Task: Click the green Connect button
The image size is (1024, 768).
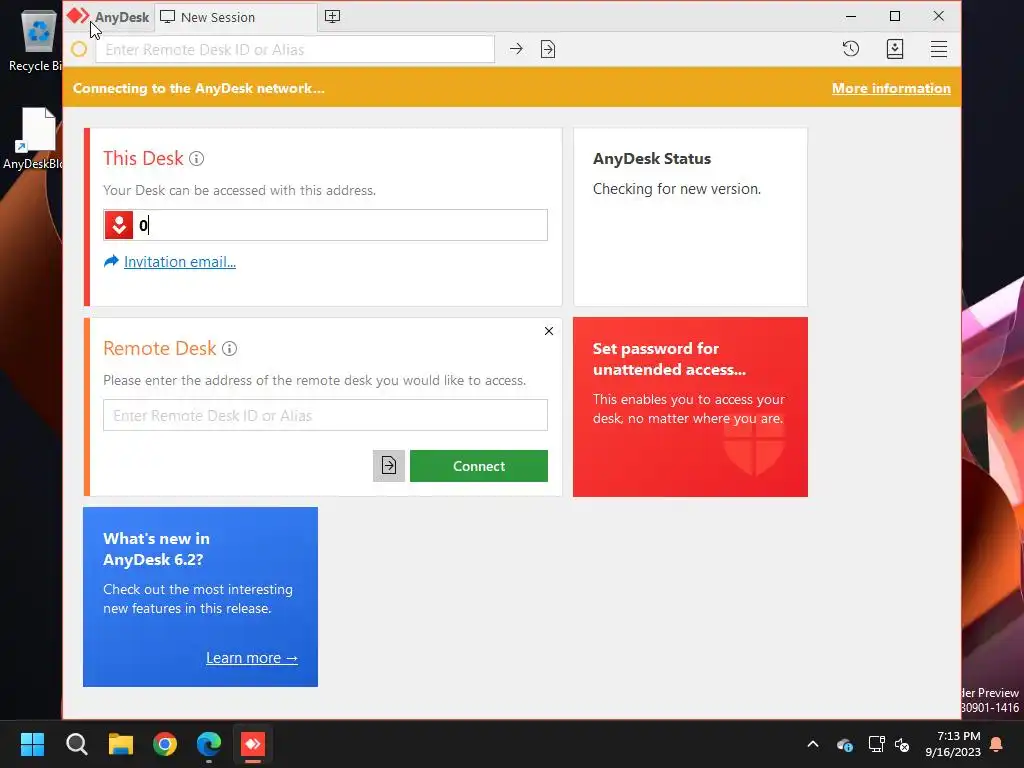Action: tap(479, 466)
